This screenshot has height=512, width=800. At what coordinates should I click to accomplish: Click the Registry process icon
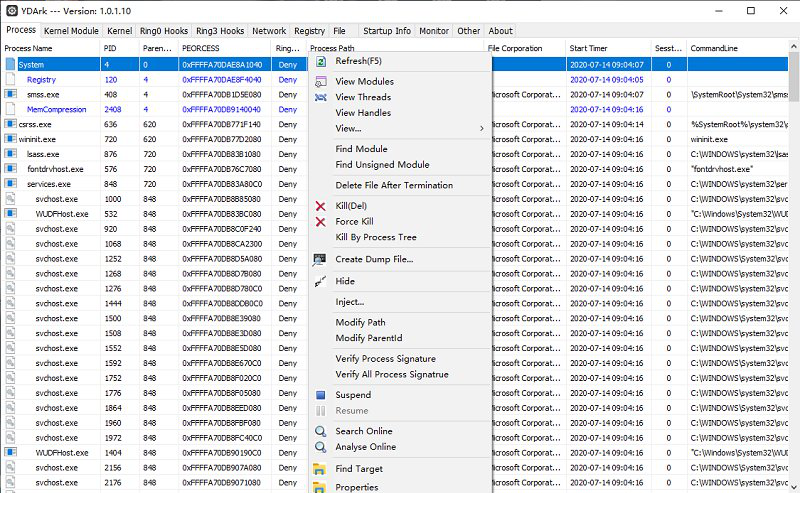(10, 79)
